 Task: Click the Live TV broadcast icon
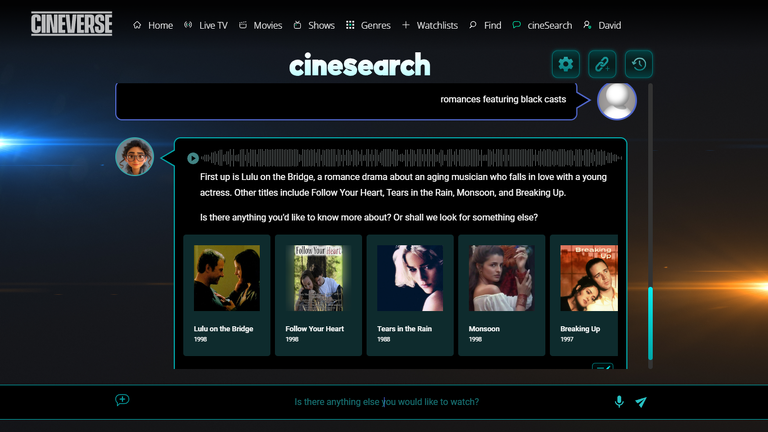pos(188,25)
